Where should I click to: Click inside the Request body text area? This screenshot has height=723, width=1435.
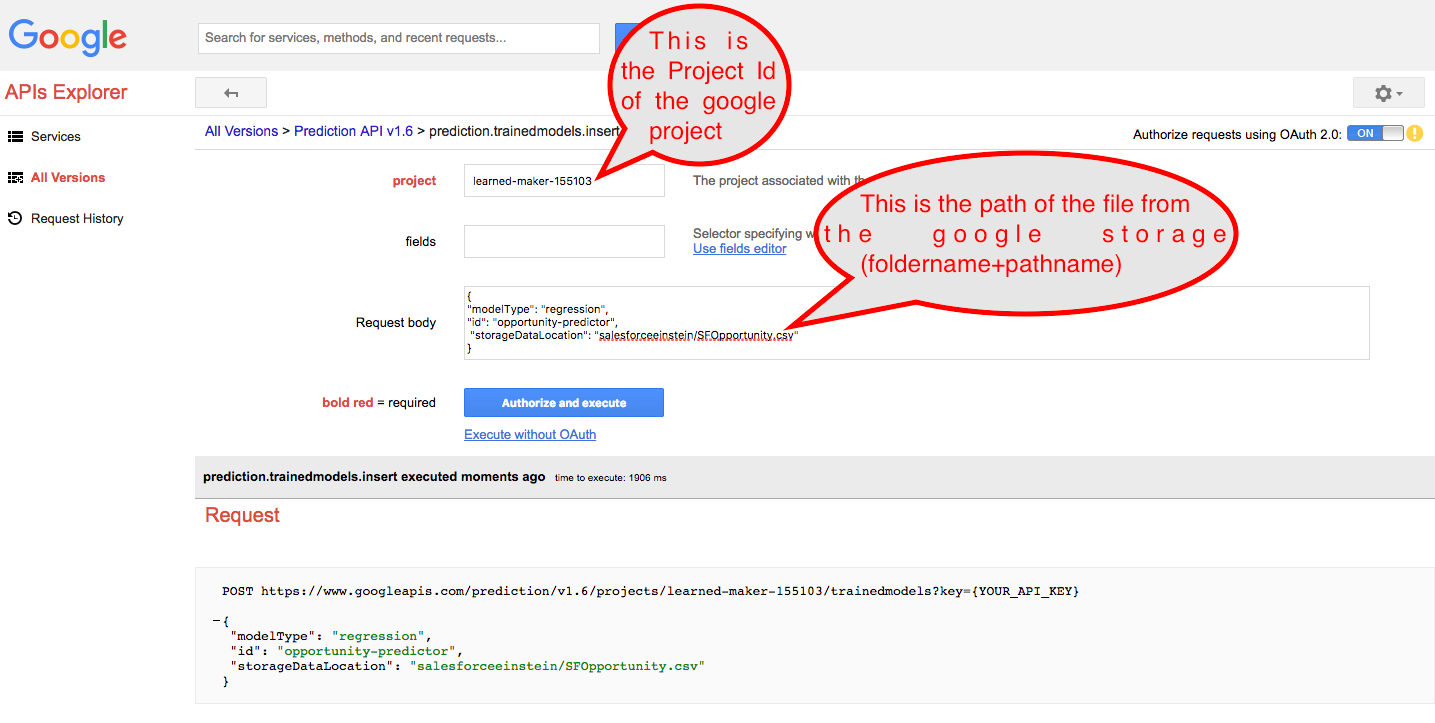coord(916,323)
